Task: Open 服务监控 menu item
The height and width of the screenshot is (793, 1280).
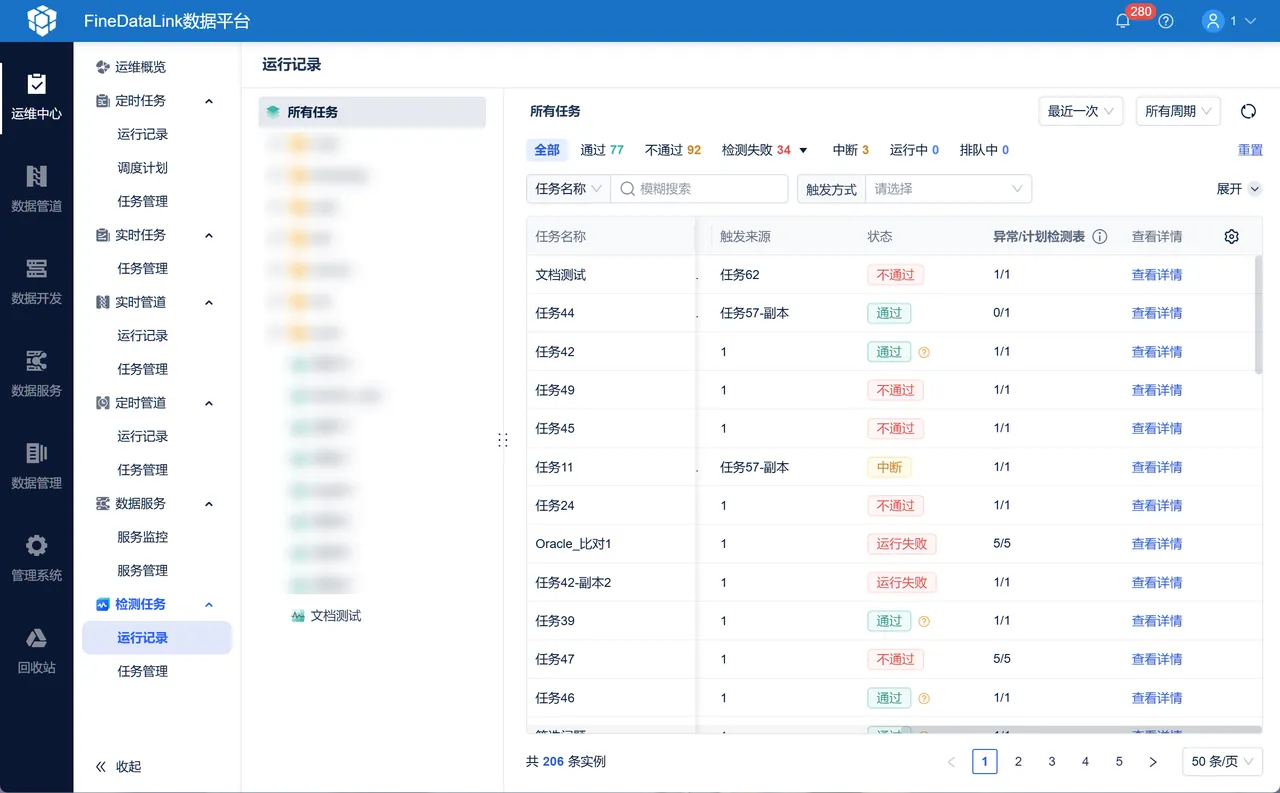Action: click(142, 537)
